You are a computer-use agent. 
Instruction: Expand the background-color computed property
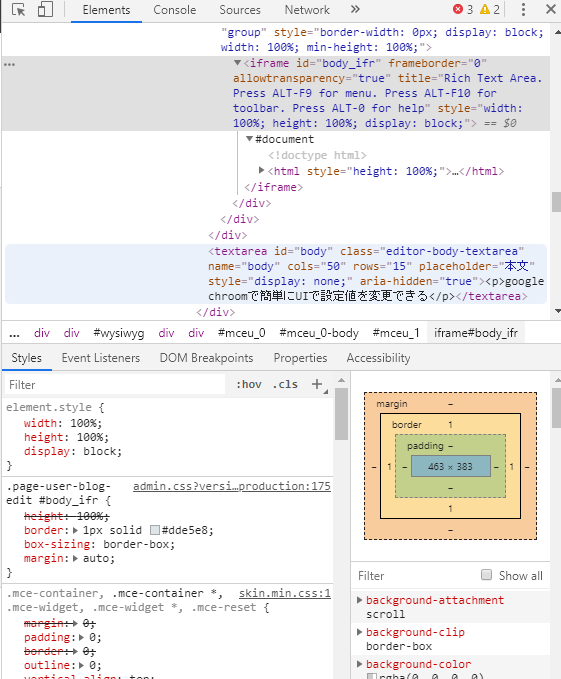point(359,664)
